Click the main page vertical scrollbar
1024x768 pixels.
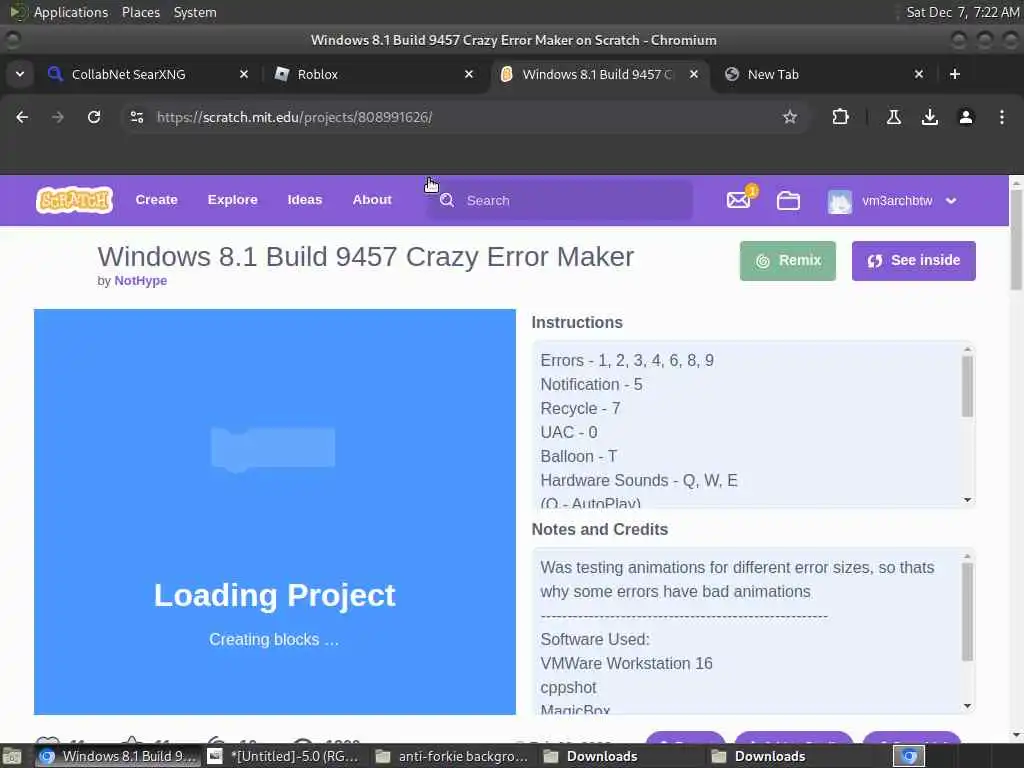1016,239
